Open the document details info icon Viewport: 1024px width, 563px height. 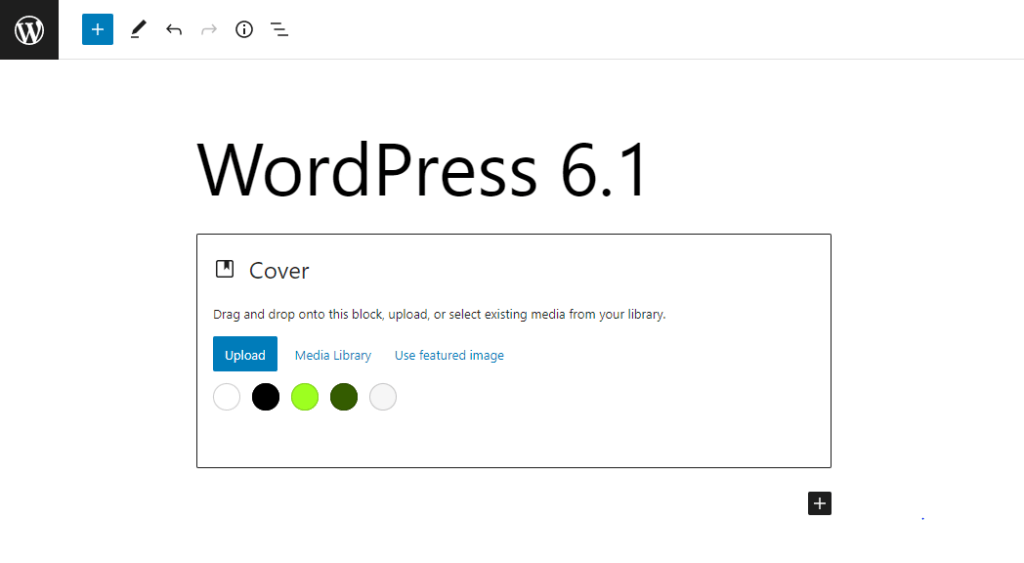tap(244, 29)
